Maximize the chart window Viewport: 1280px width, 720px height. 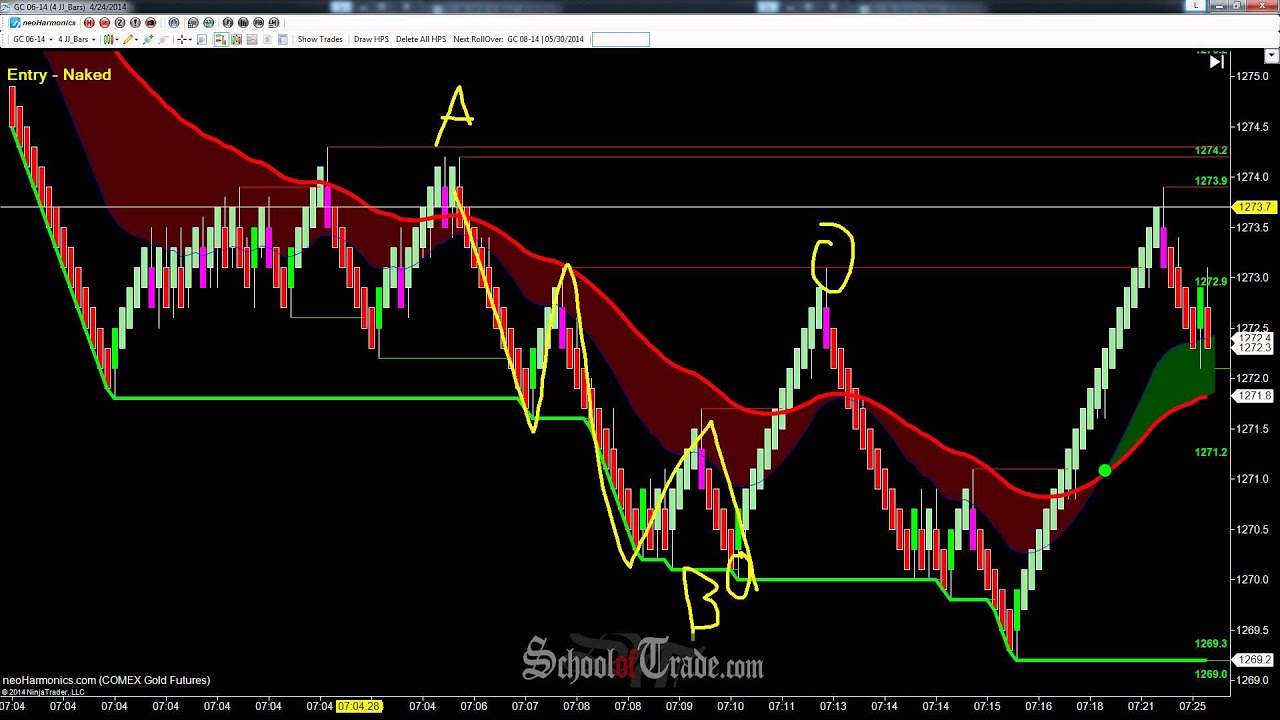pyautogui.click(x=1236, y=5)
